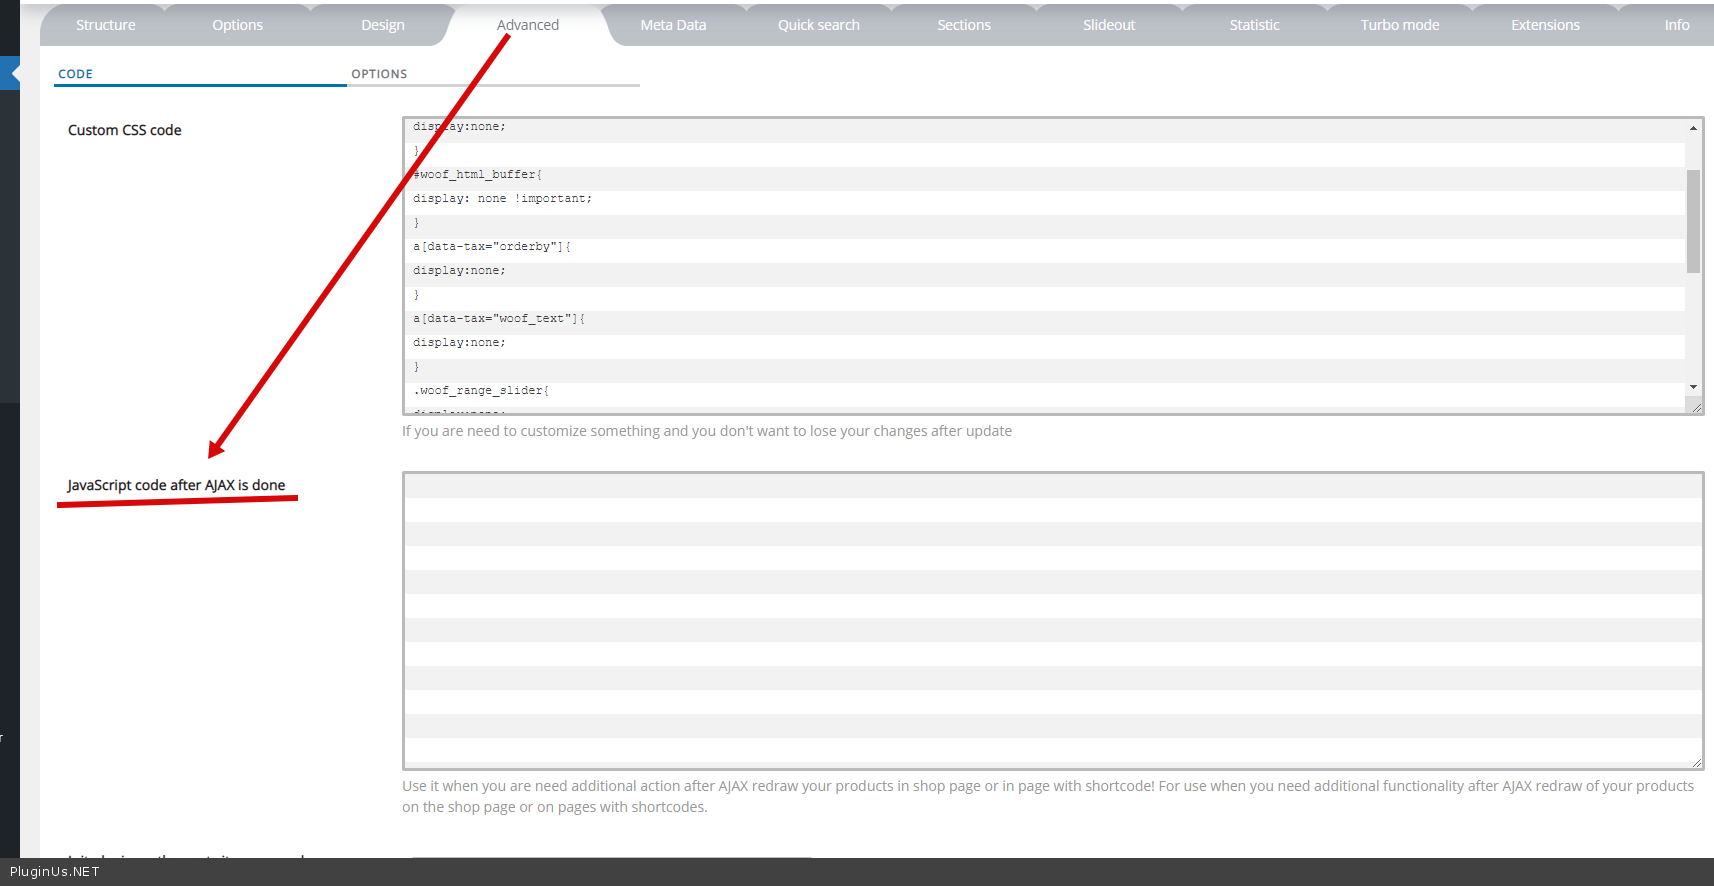Switch to the Sections tab
Image resolution: width=1714 pixels, height=886 pixels.
(964, 25)
